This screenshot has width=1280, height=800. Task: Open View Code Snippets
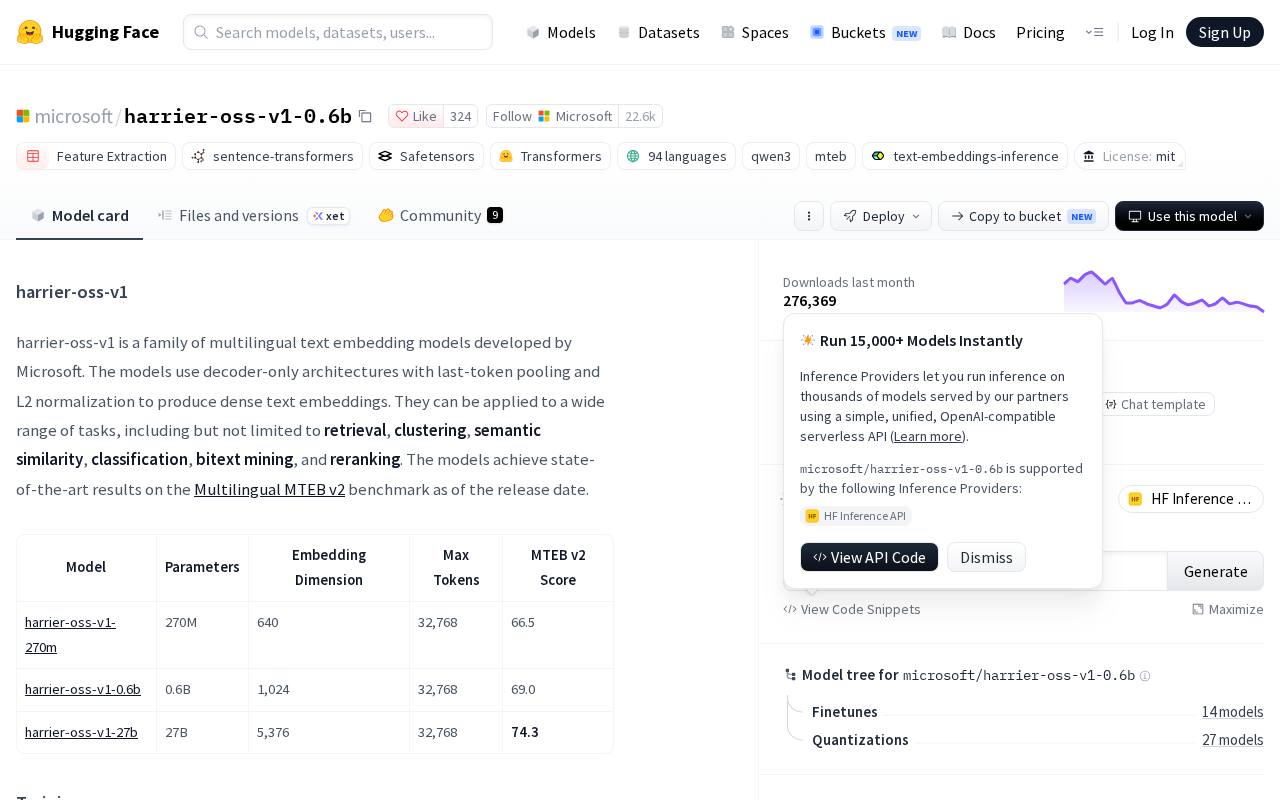(x=852, y=609)
